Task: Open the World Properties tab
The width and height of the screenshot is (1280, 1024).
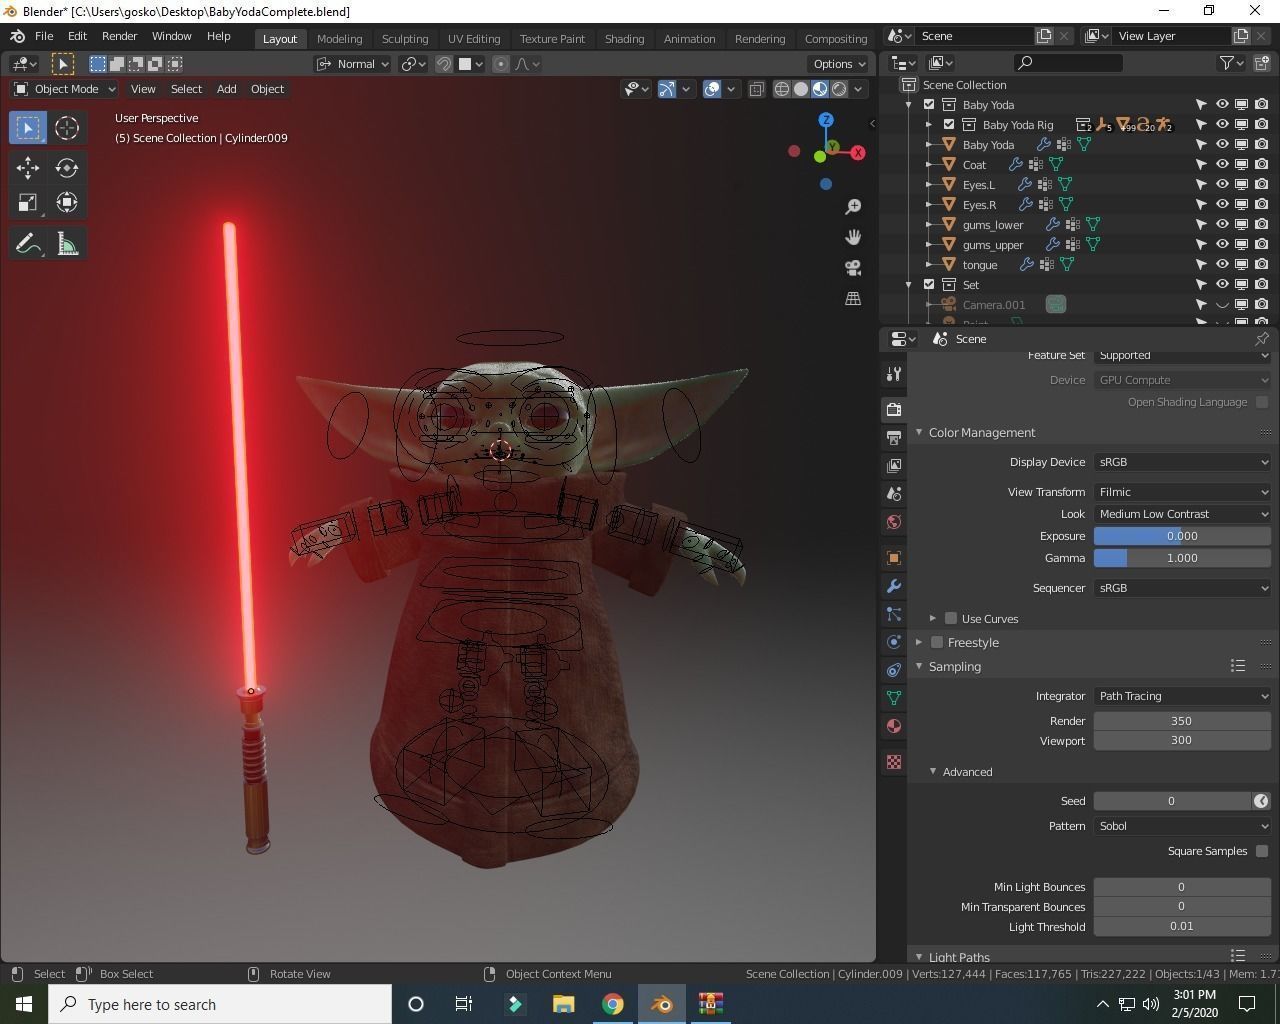Action: 893,521
